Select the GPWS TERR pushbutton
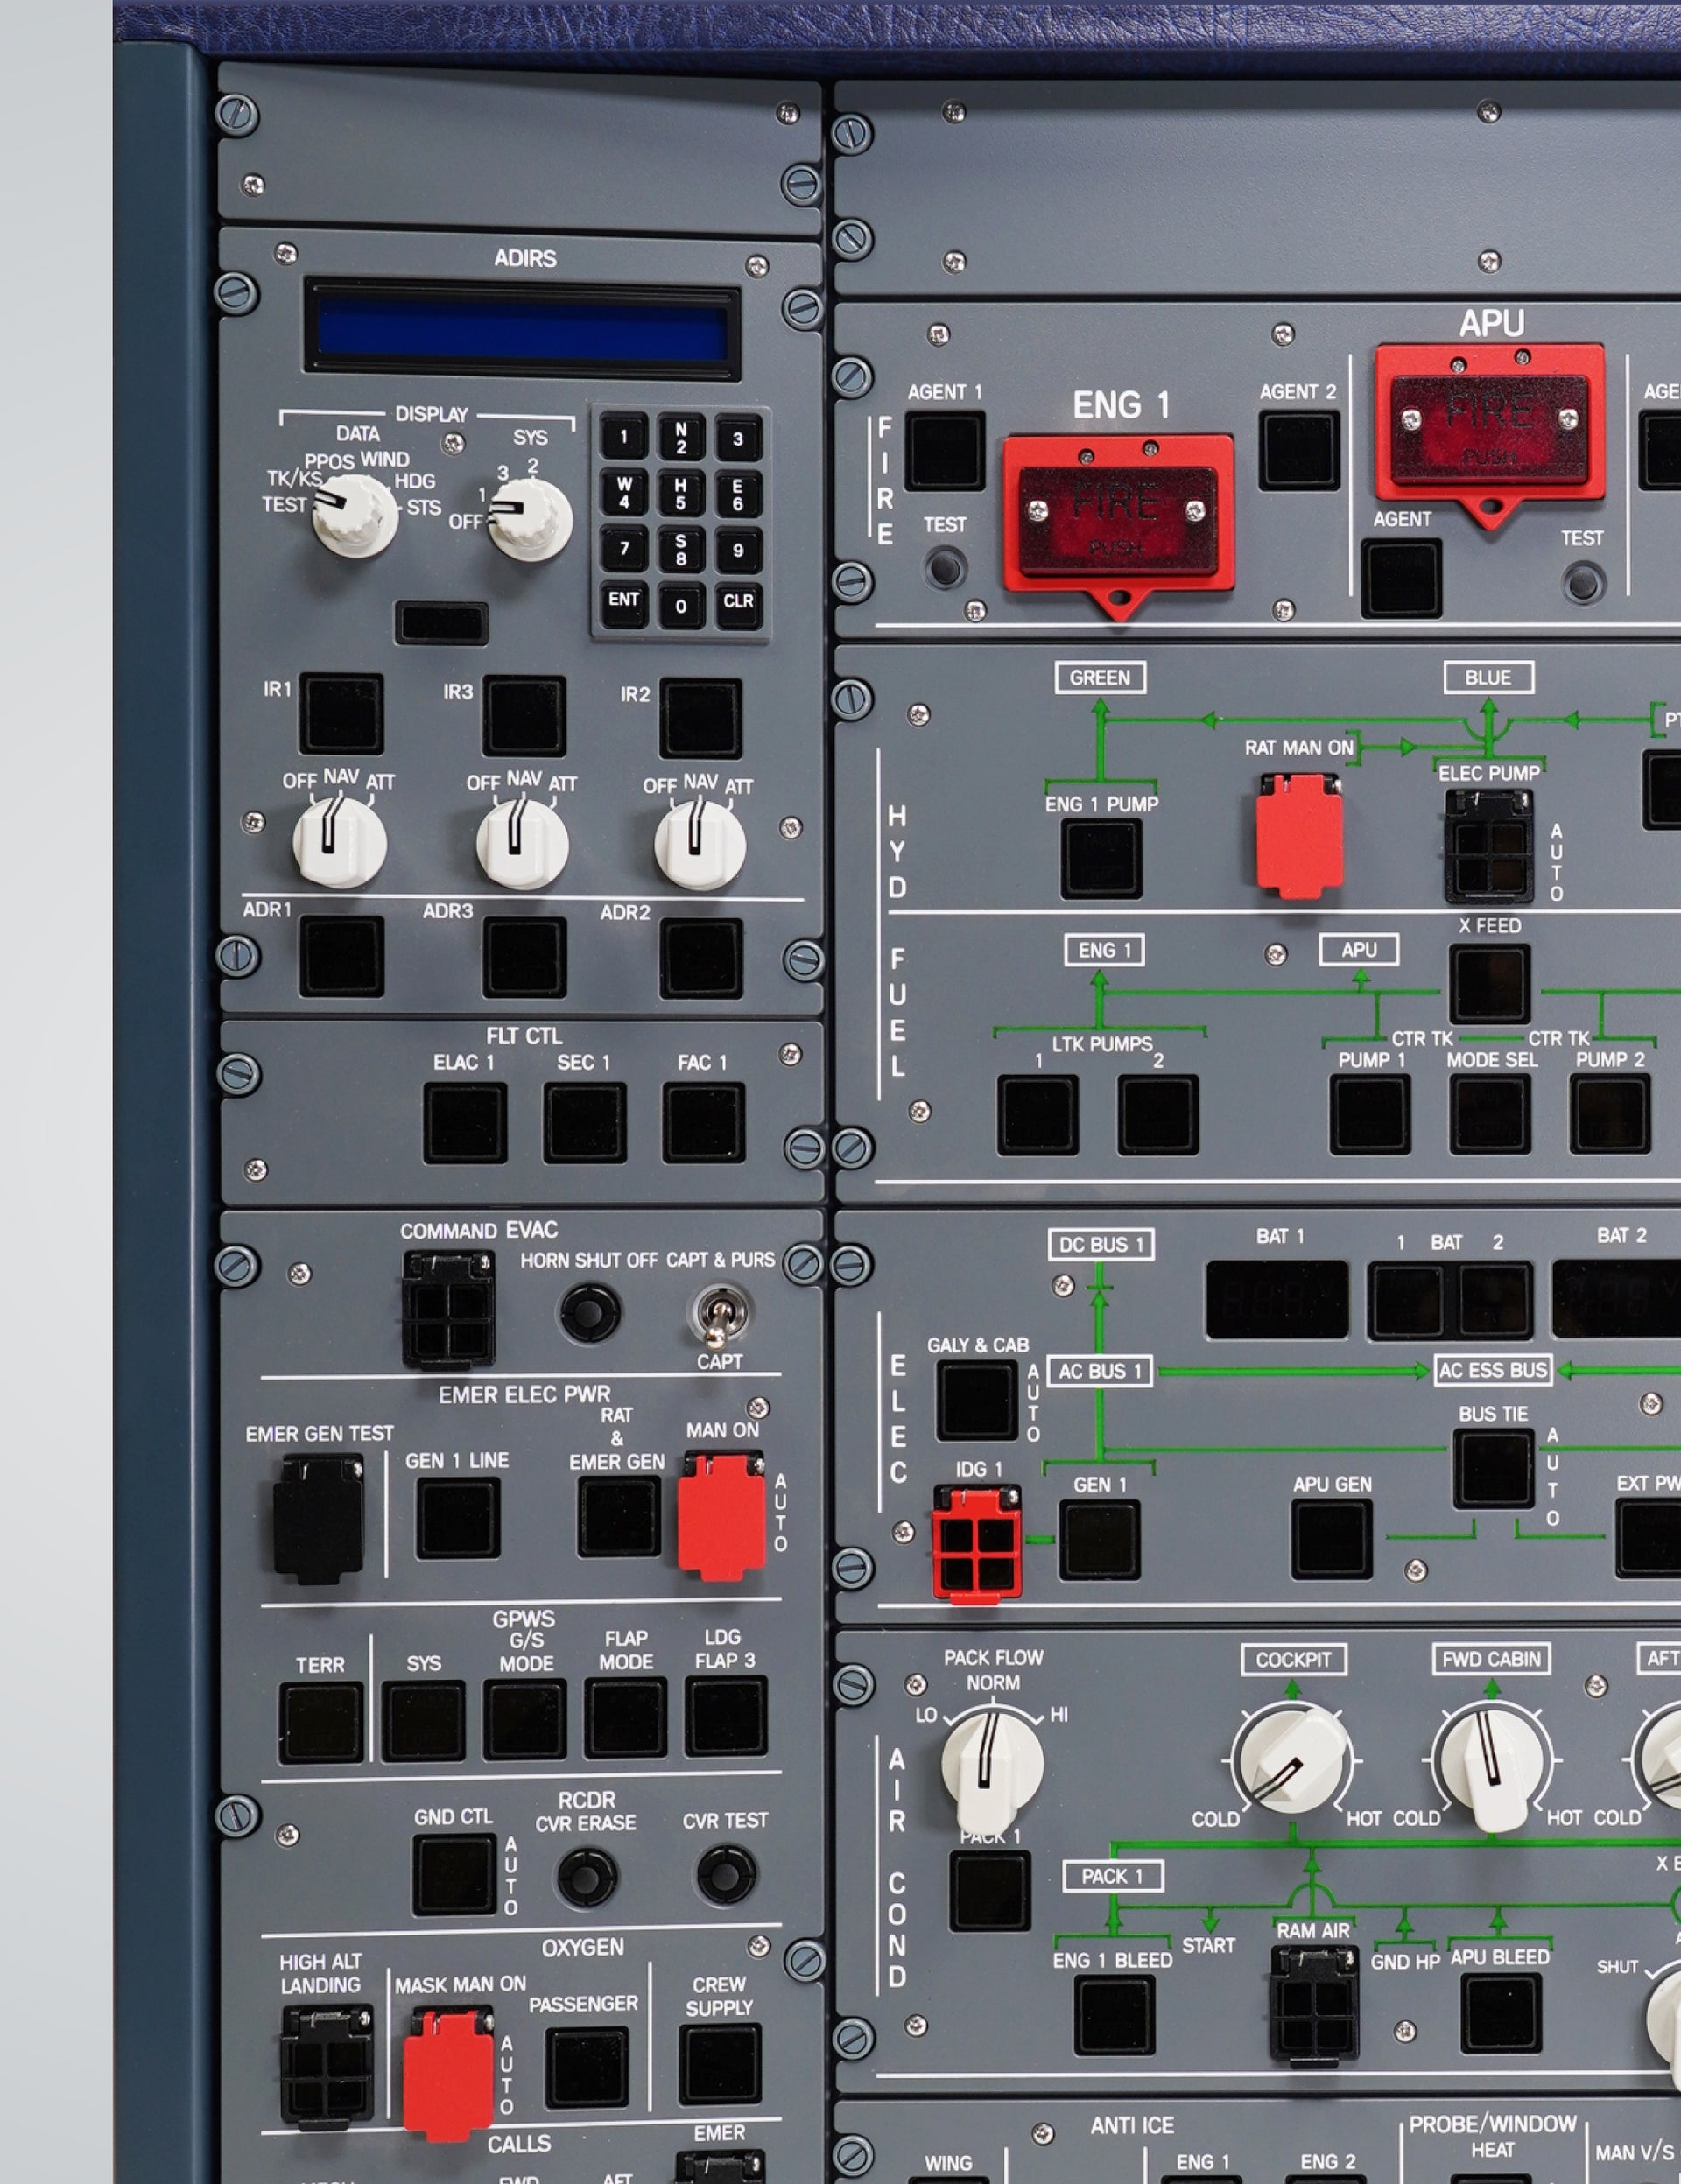This screenshot has width=1681, height=2184. tap(320, 1722)
